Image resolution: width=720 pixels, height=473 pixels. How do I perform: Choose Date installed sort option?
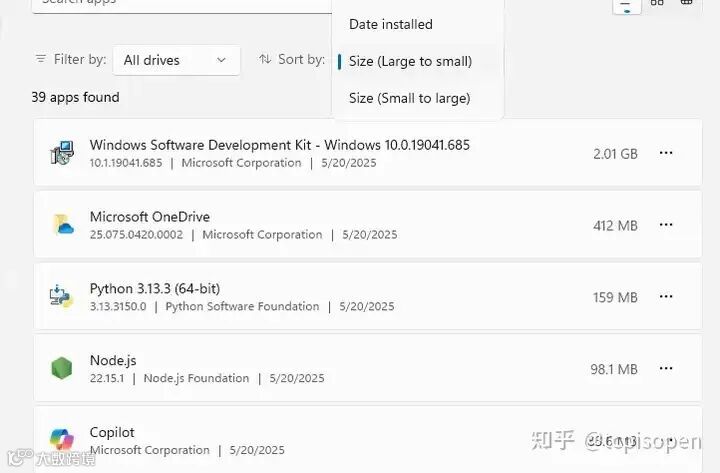pos(391,24)
